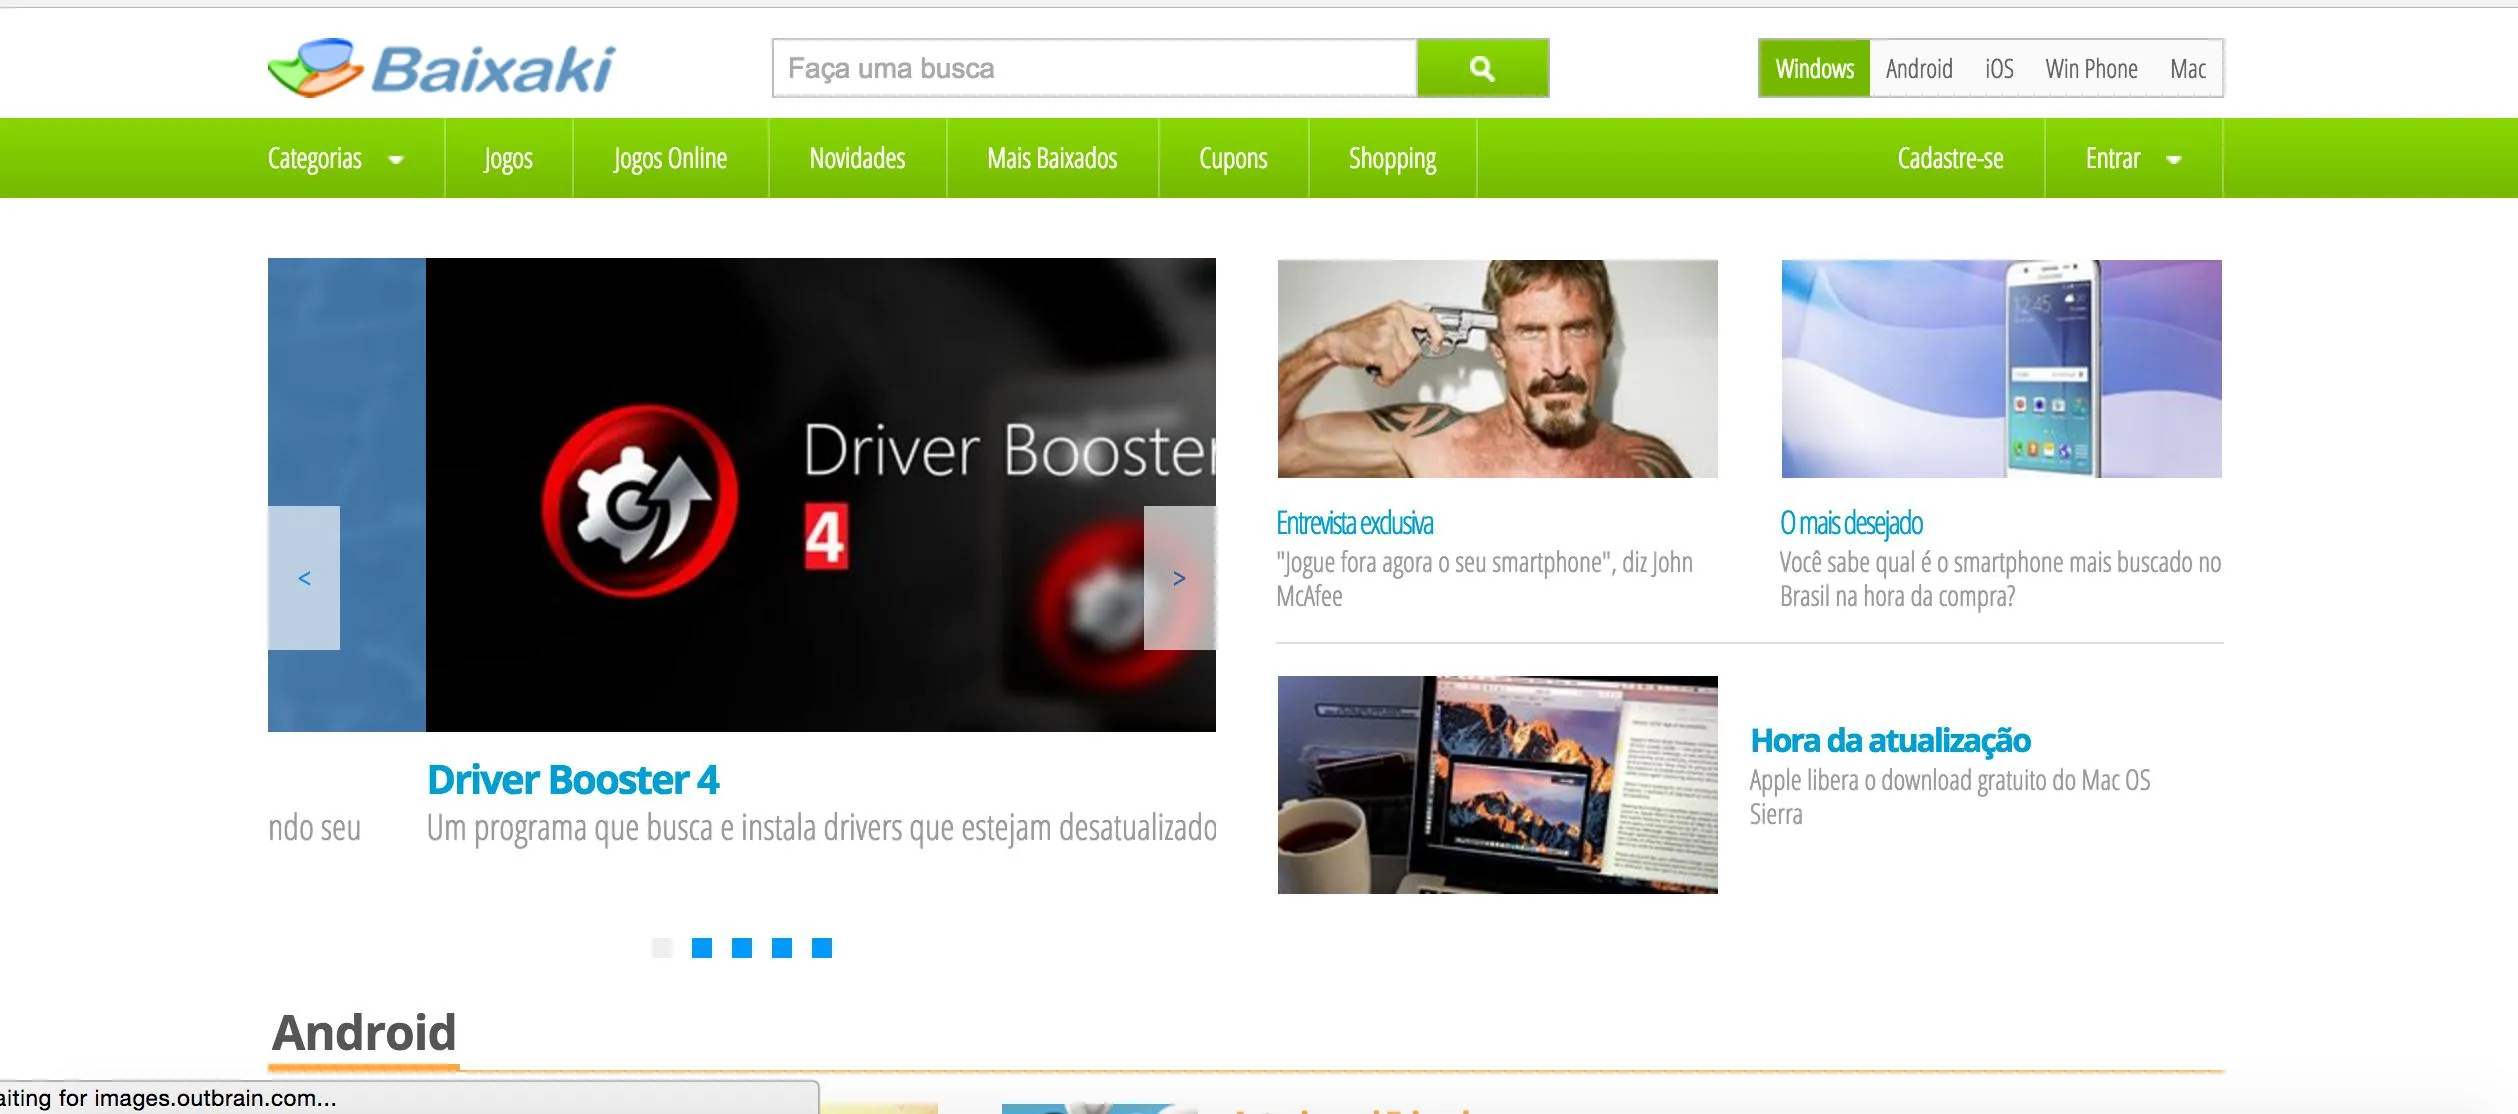Click the 'Um programa que busca' description
2518x1114 pixels.
(822, 828)
